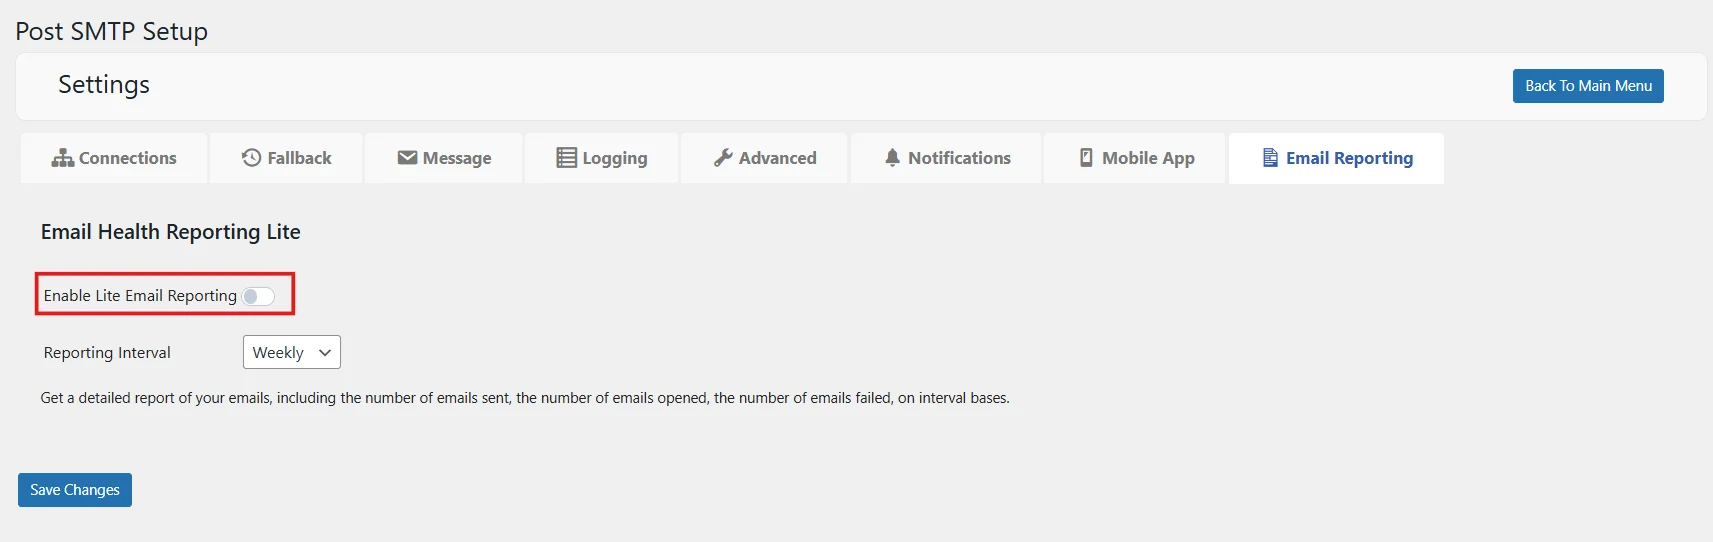Select the Logging tab
This screenshot has height=542, width=1713.
[602, 158]
